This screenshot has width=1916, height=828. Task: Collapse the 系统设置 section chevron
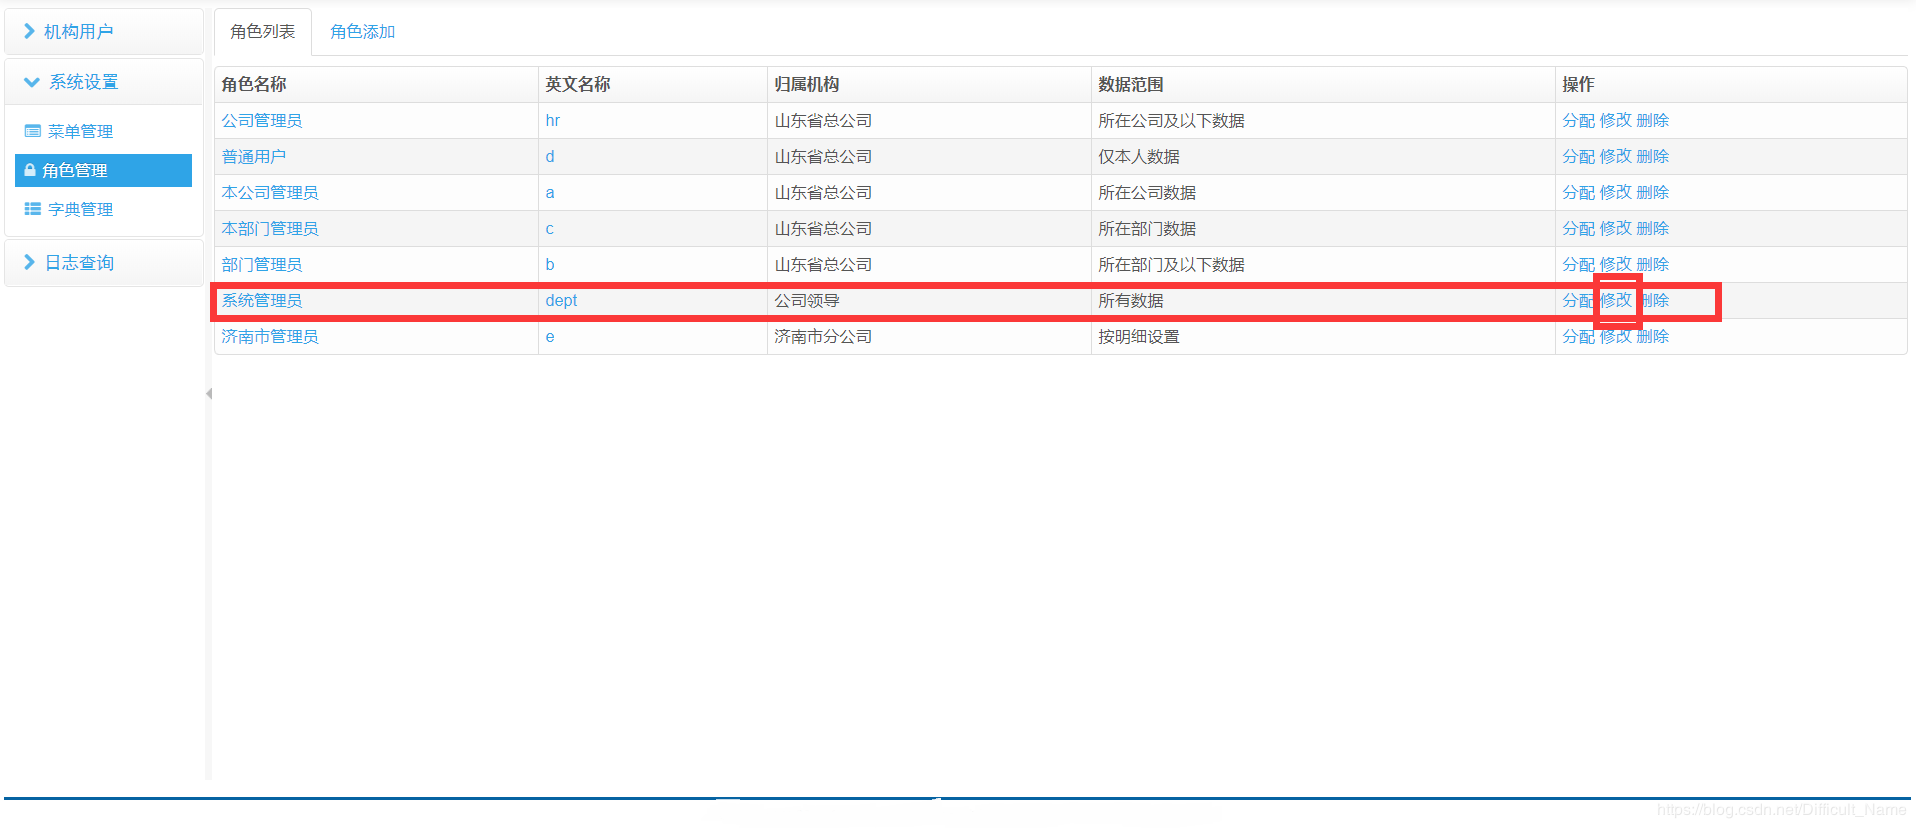(x=32, y=82)
